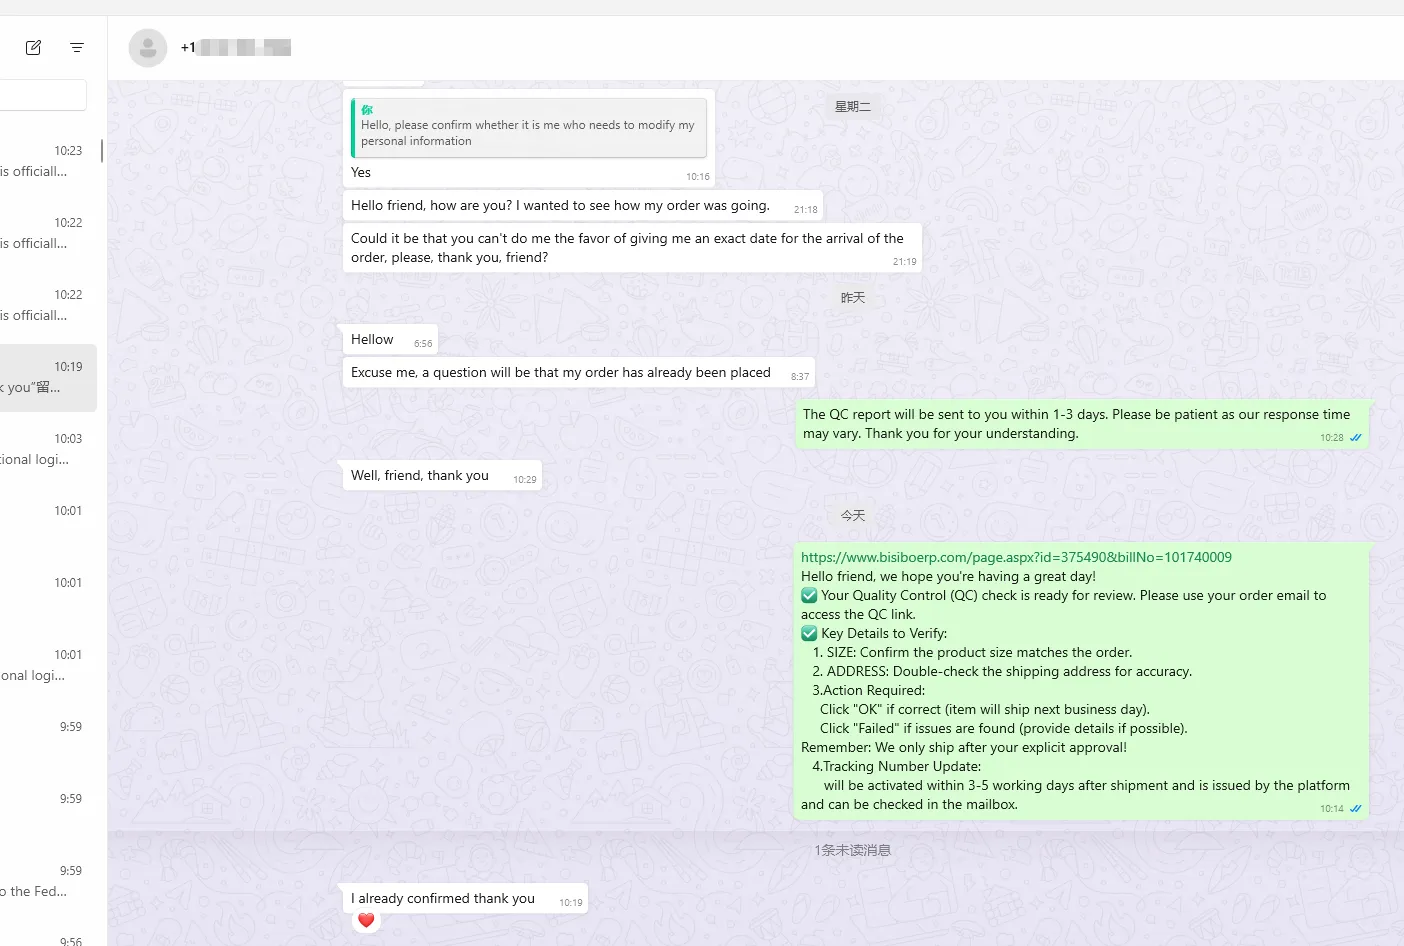1404x946 pixels.
Task: Click the 'I already confirmed thank you' message
Action: click(x=443, y=898)
